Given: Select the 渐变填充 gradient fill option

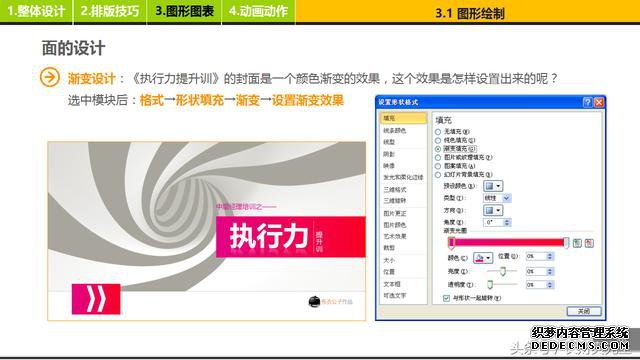Looking at the screenshot, I should [x=456, y=149].
